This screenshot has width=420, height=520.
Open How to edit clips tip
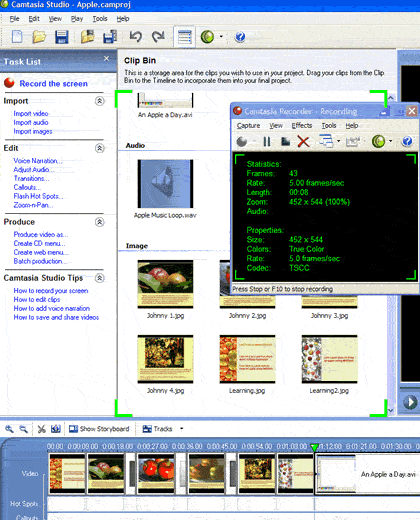click(x=37, y=300)
